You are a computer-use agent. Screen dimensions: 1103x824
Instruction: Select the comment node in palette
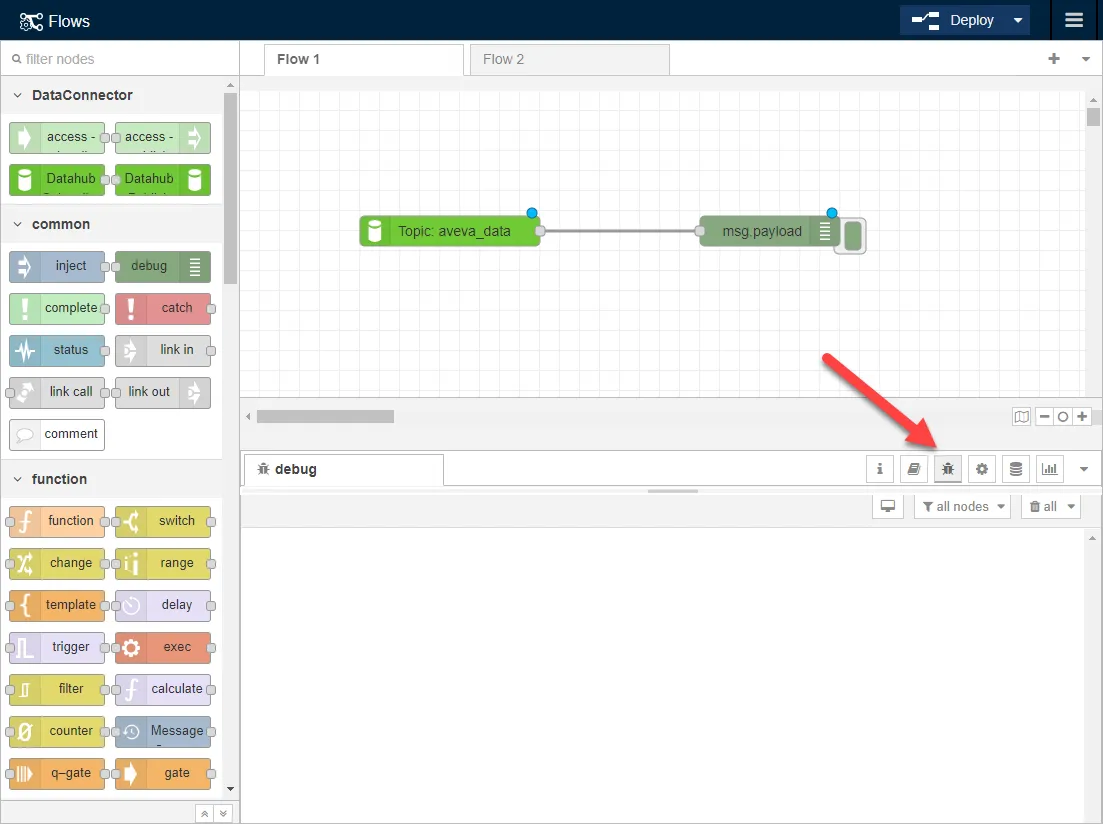point(57,434)
